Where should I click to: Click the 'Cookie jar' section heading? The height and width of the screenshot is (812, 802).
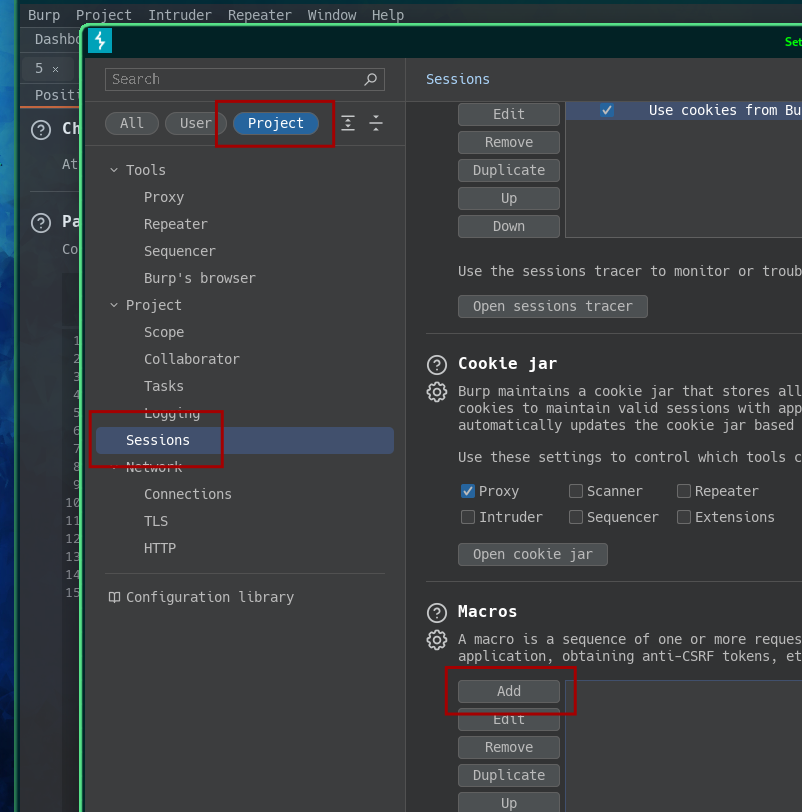pos(507,364)
